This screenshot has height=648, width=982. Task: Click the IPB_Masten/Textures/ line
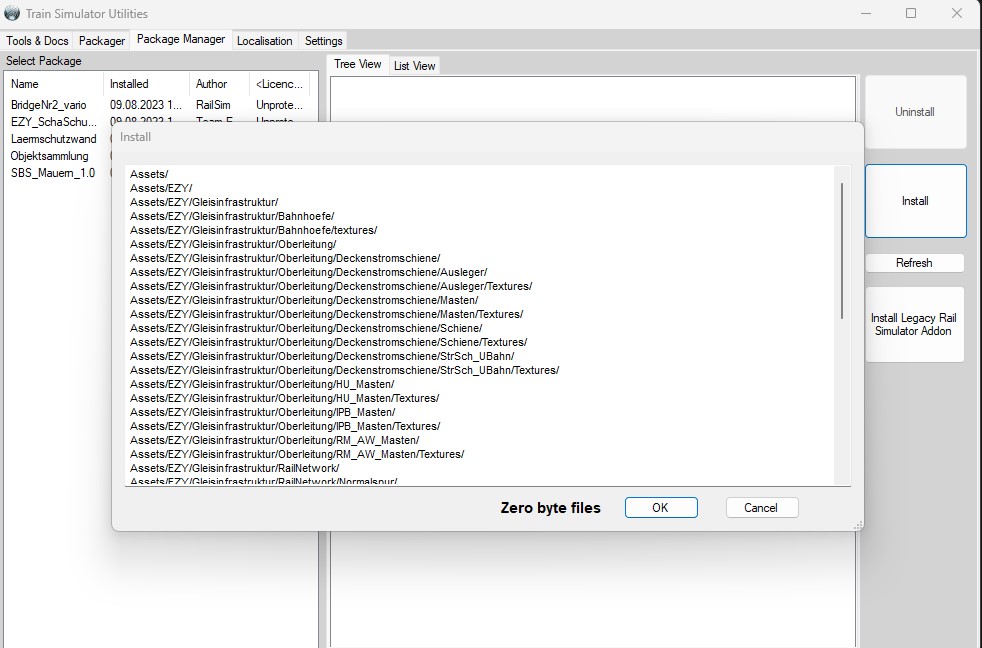285,426
